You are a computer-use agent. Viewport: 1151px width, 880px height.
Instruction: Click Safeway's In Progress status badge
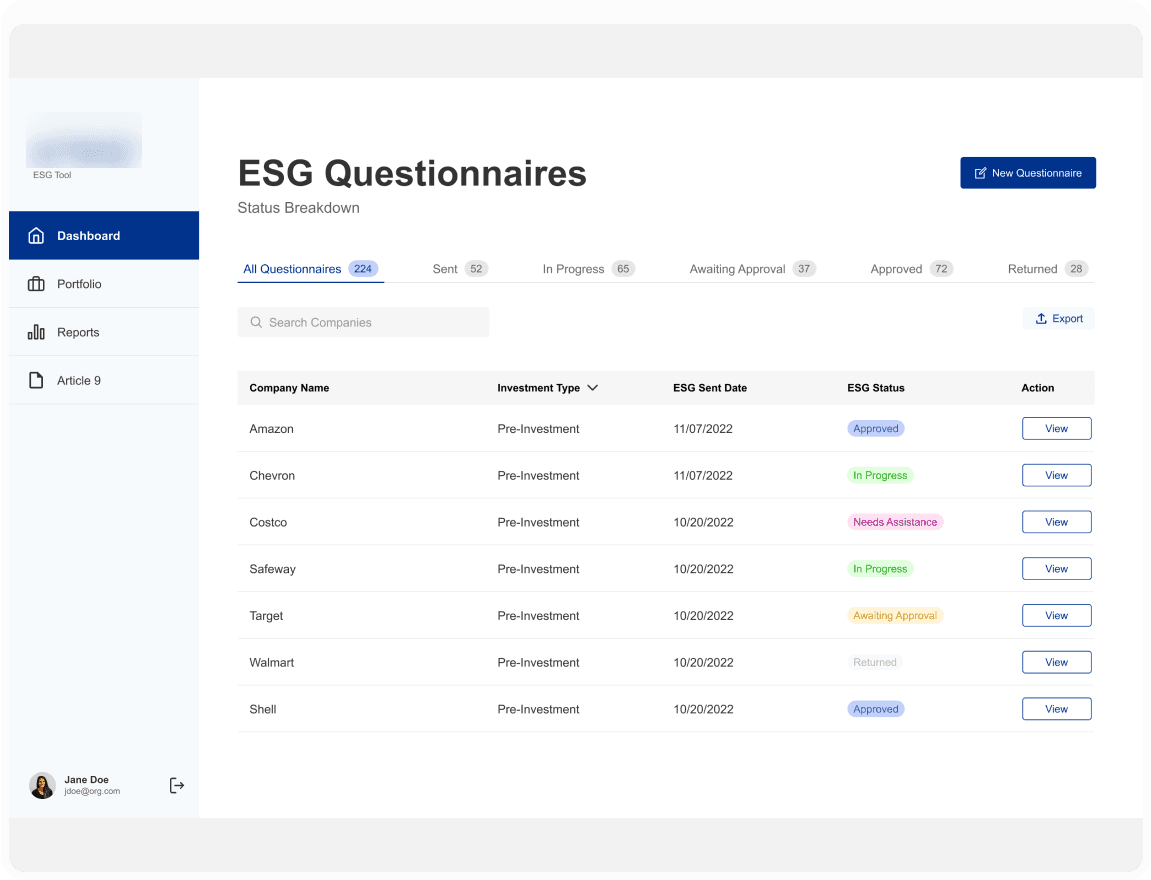click(x=880, y=569)
